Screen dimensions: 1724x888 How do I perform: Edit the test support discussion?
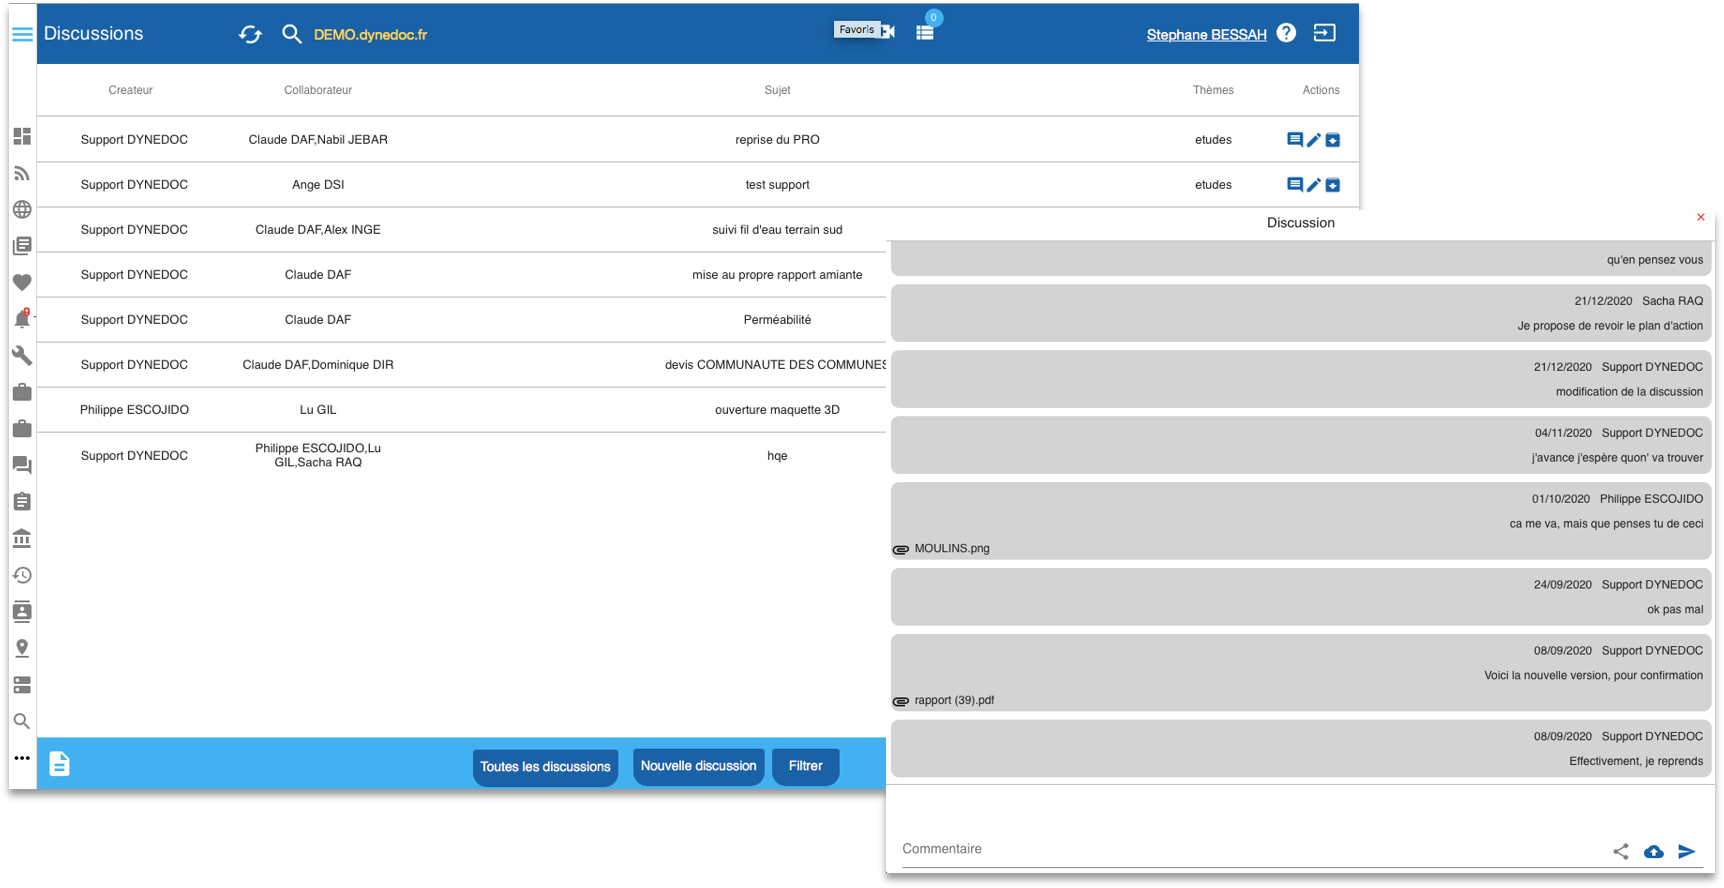[x=1314, y=185]
